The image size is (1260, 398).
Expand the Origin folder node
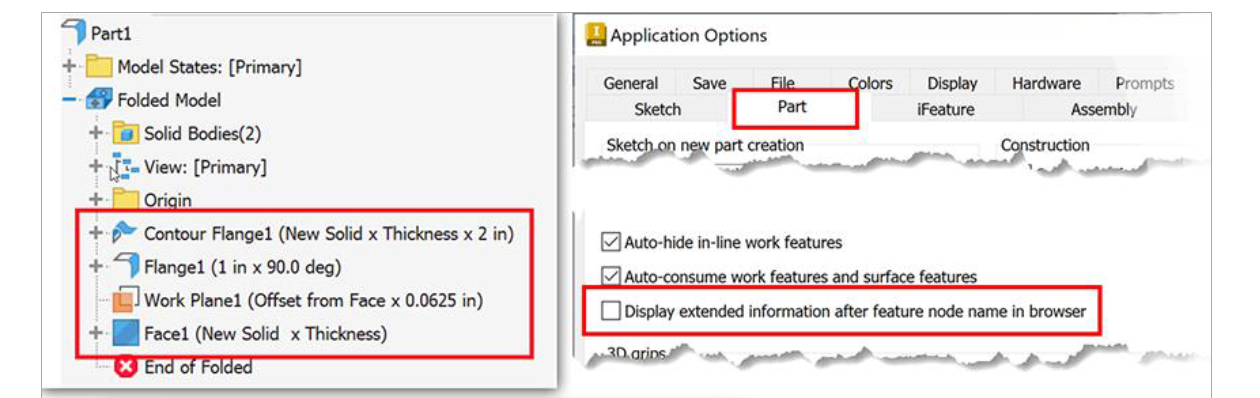pos(96,200)
